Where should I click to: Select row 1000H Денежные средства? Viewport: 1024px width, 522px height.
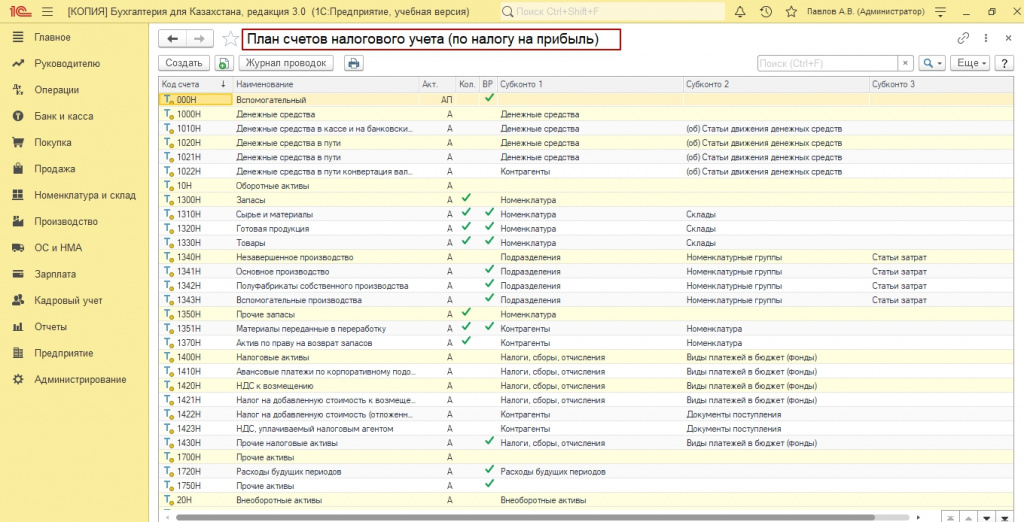(586, 114)
